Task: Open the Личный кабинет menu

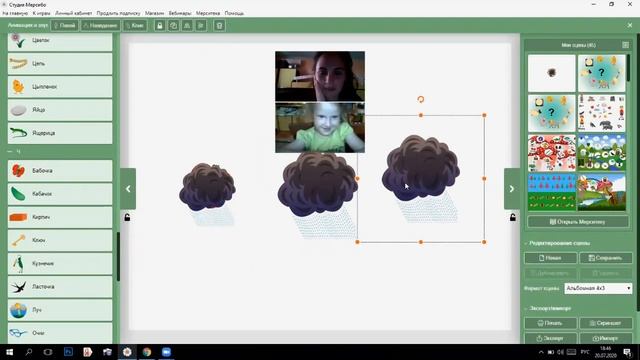Action: point(73,13)
